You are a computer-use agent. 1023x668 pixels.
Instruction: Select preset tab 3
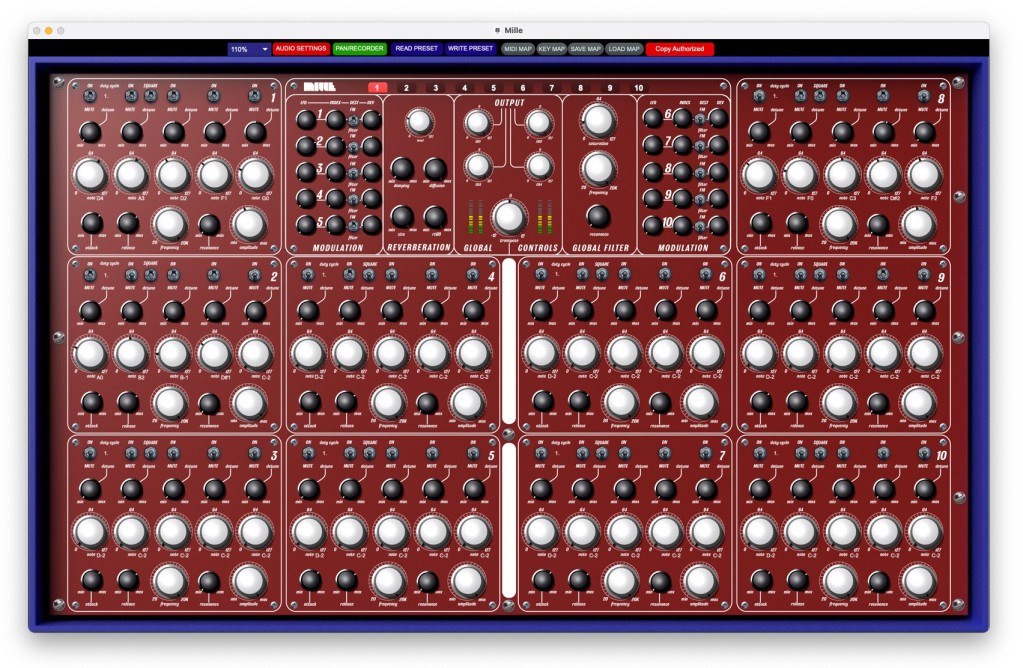pyautogui.click(x=435, y=88)
